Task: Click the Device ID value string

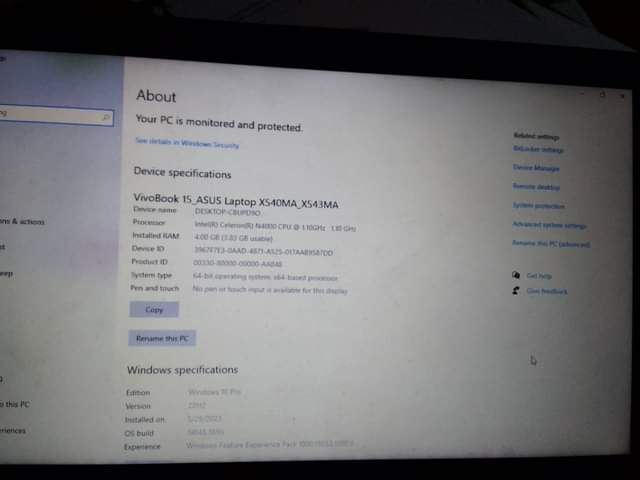Action: tap(263, 251)
